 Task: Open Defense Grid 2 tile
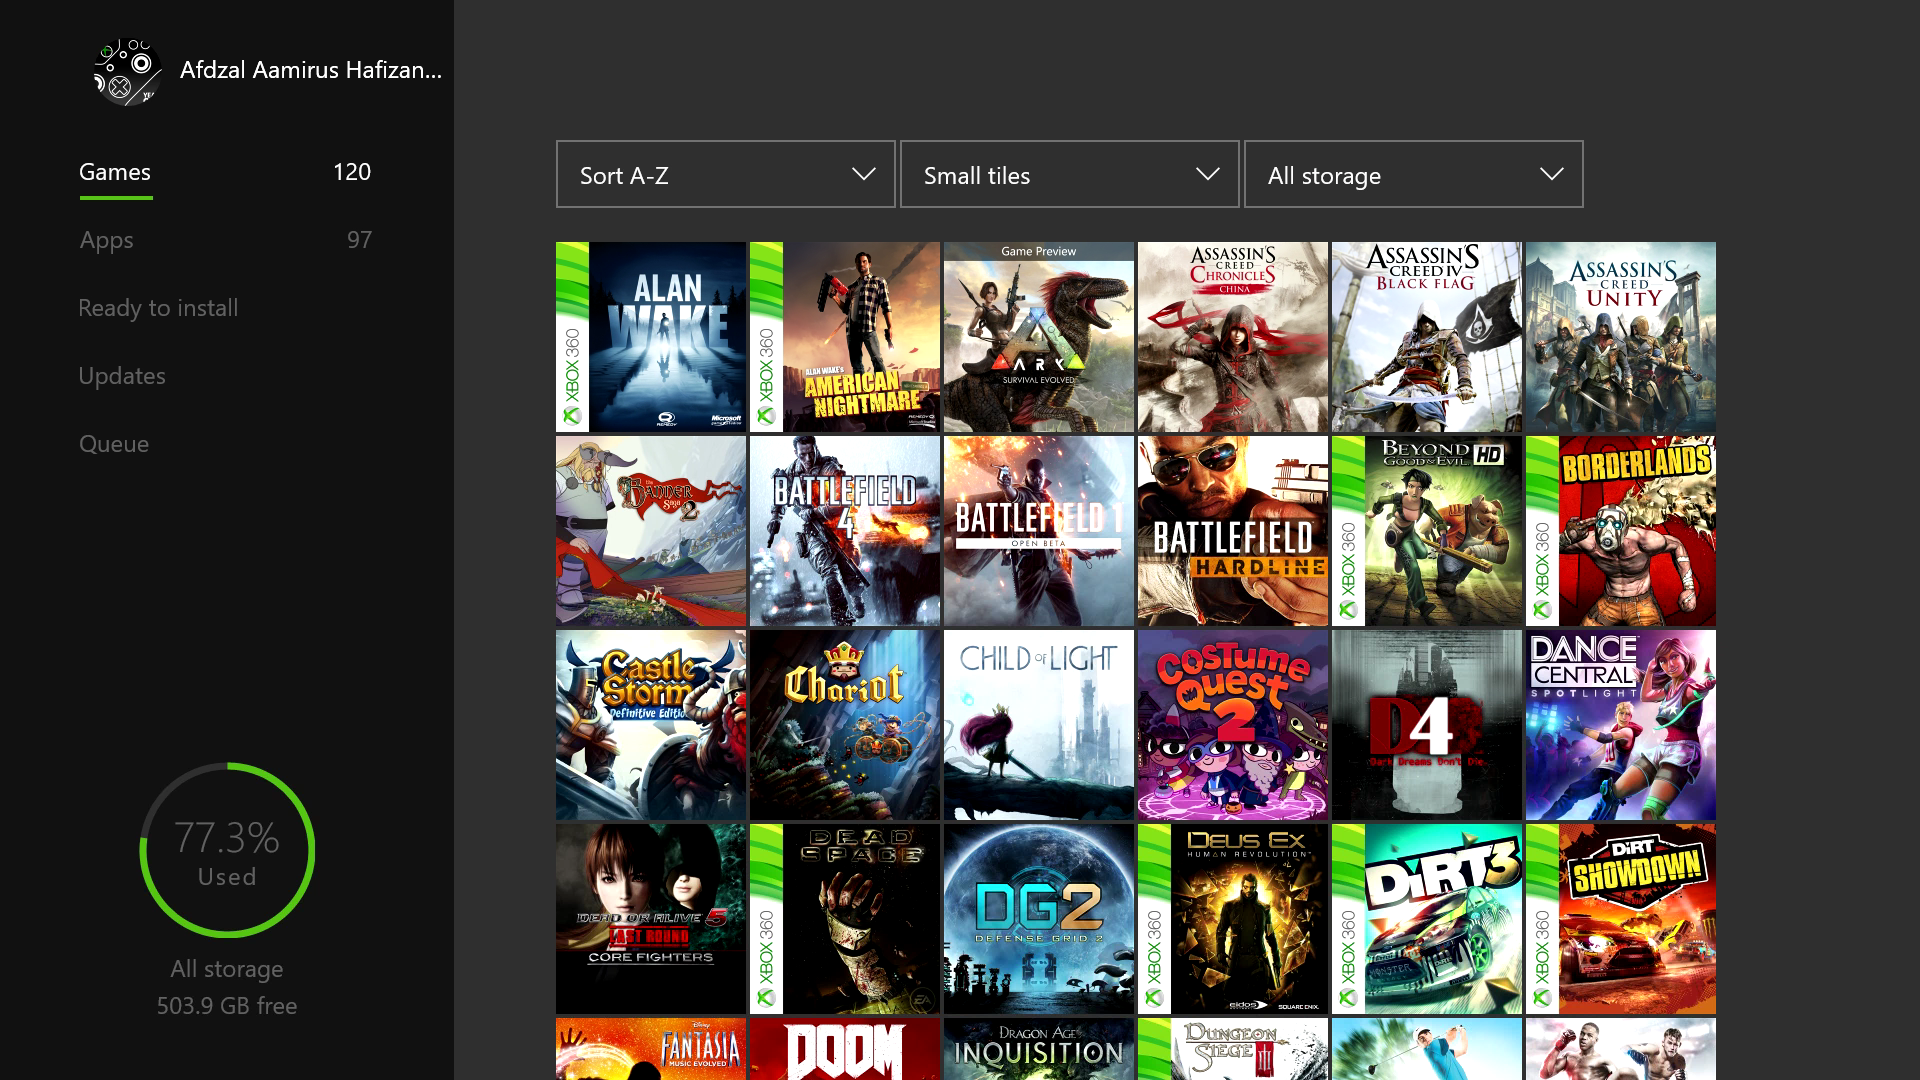pos(1039,919)
